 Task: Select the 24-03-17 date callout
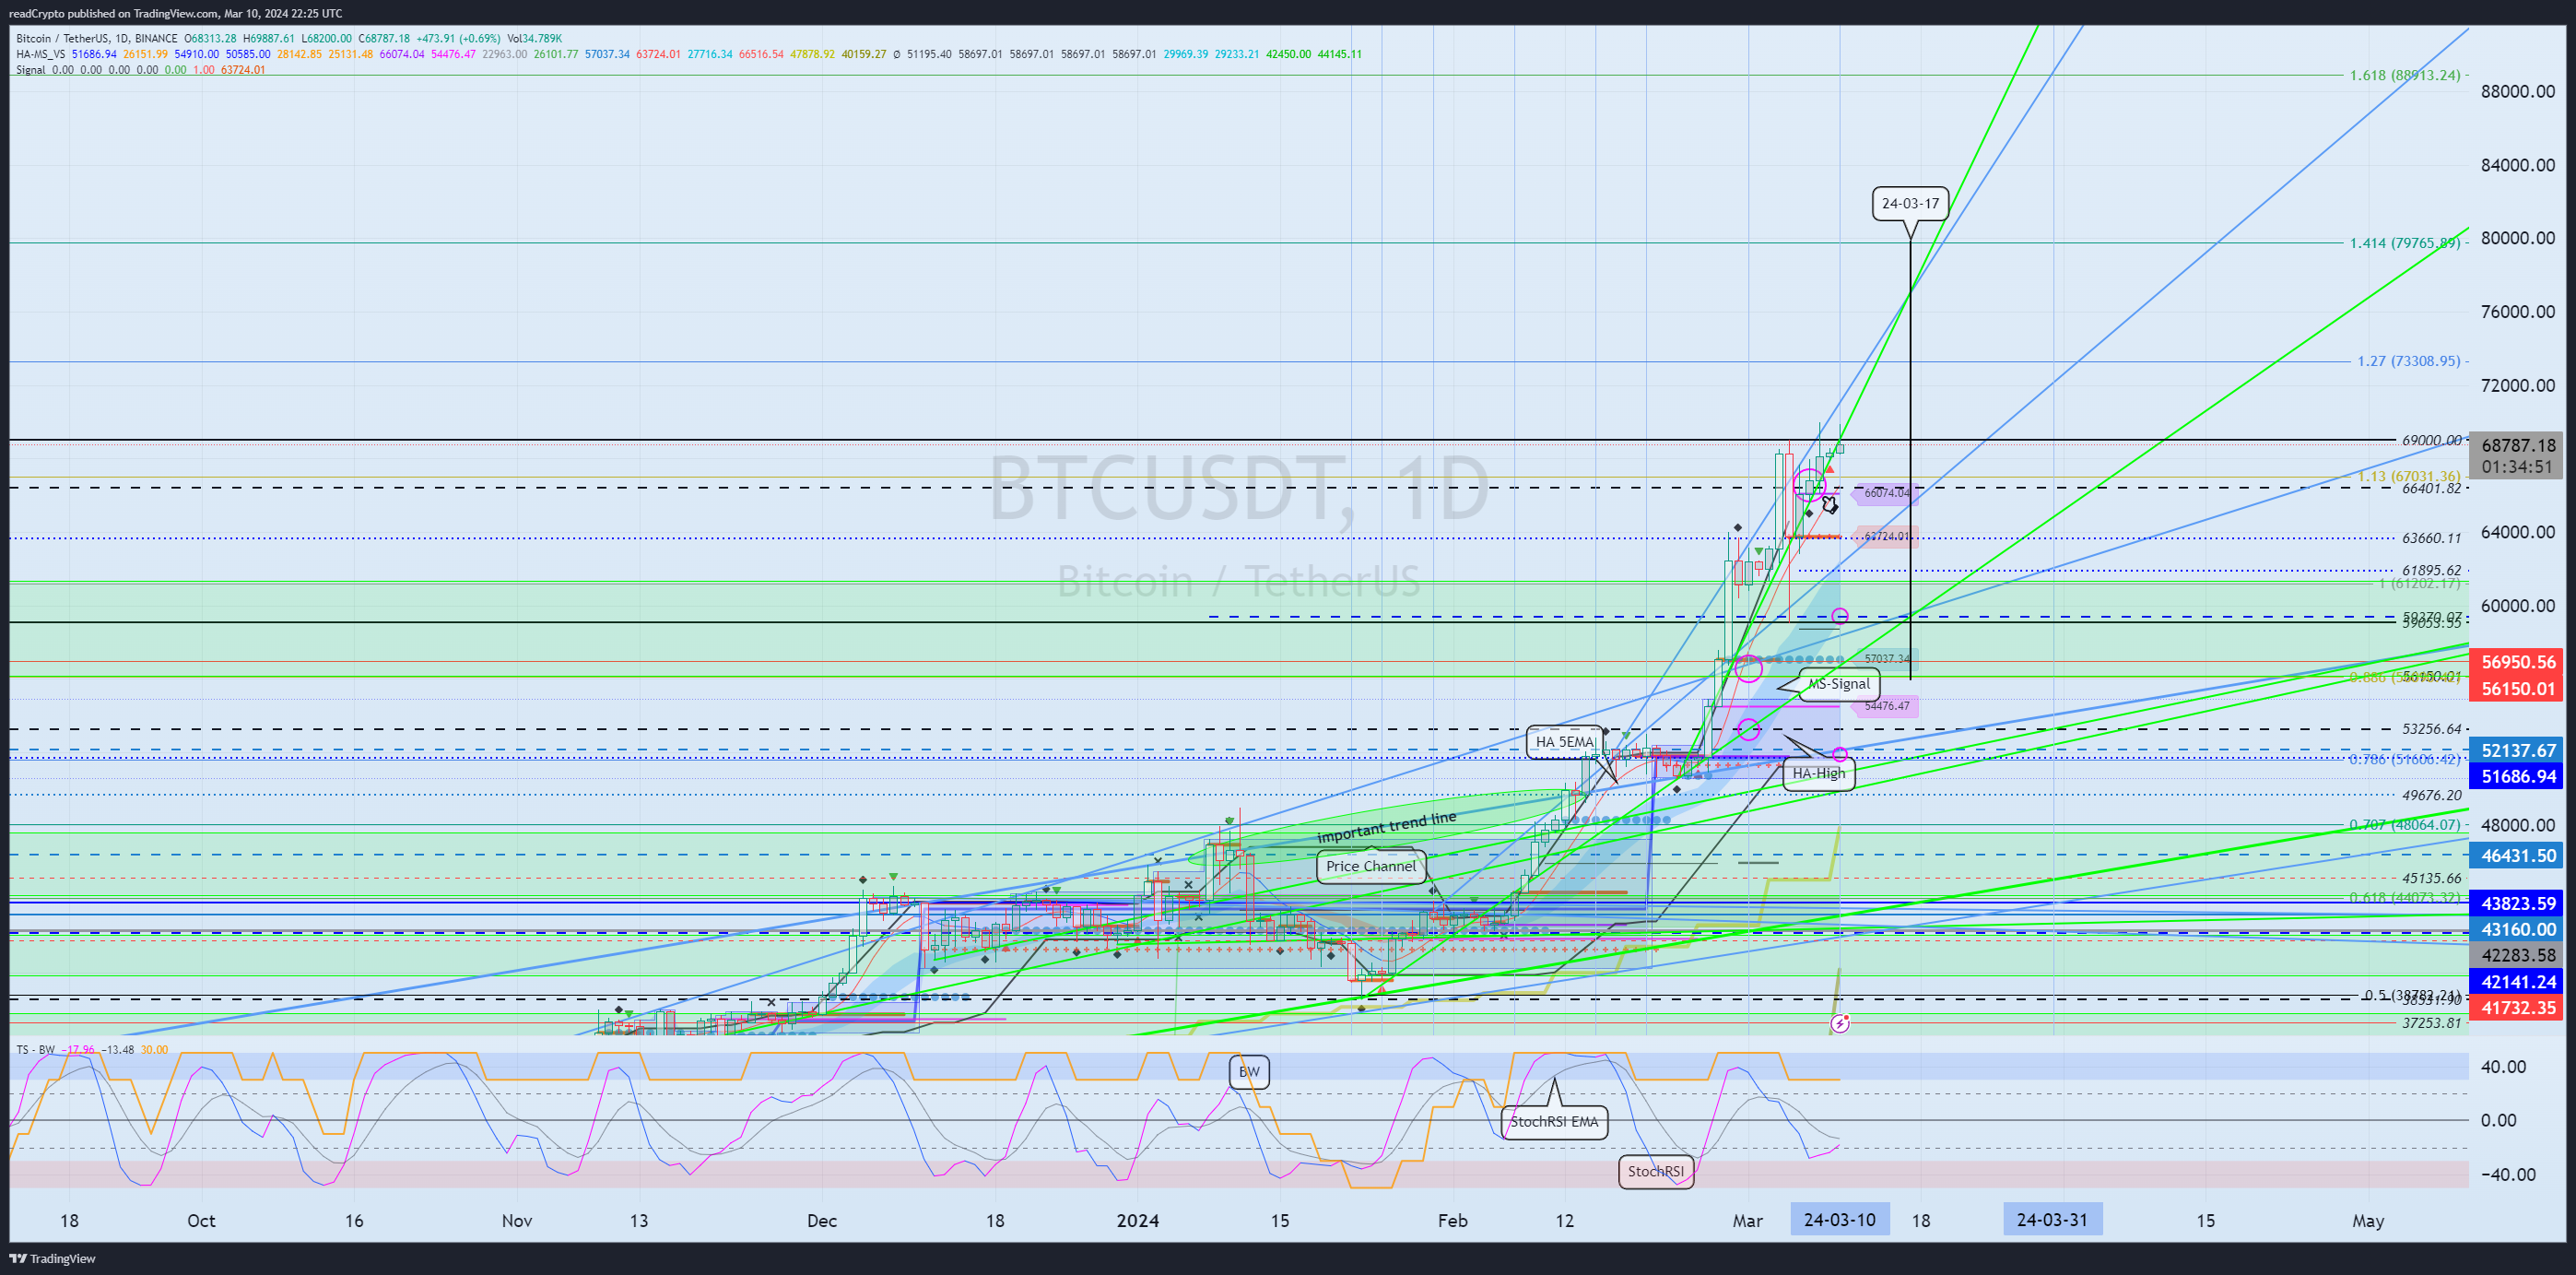pos(1910,203)
